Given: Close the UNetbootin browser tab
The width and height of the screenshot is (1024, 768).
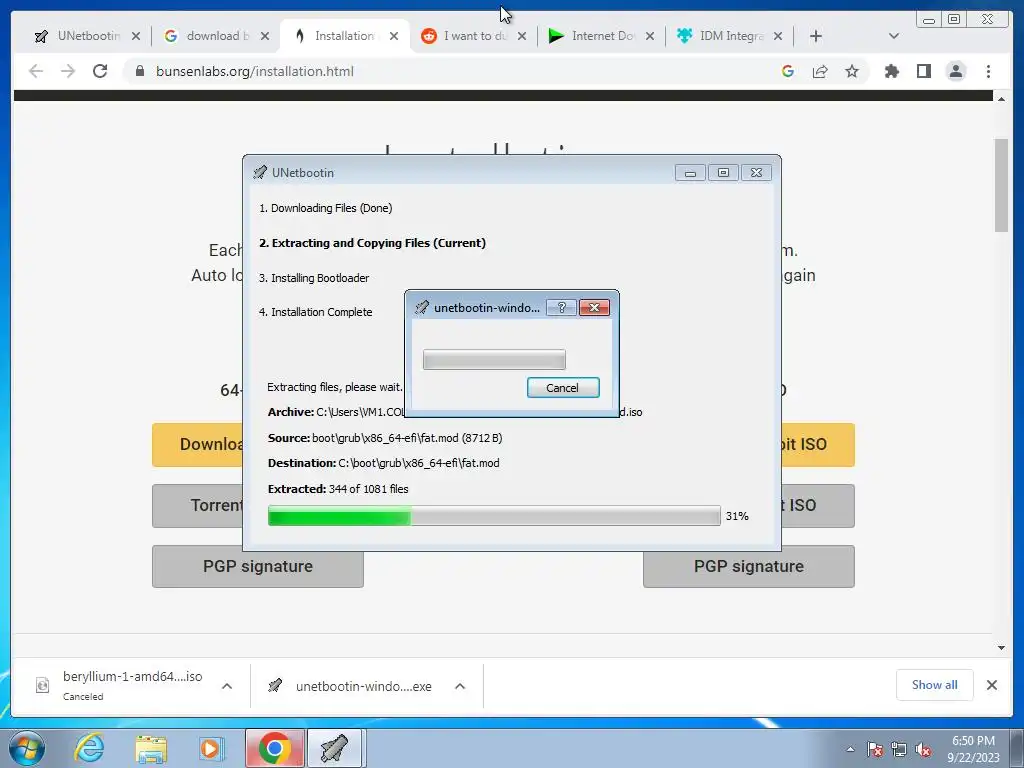Looking at the screenshot, I should point(136,37).
